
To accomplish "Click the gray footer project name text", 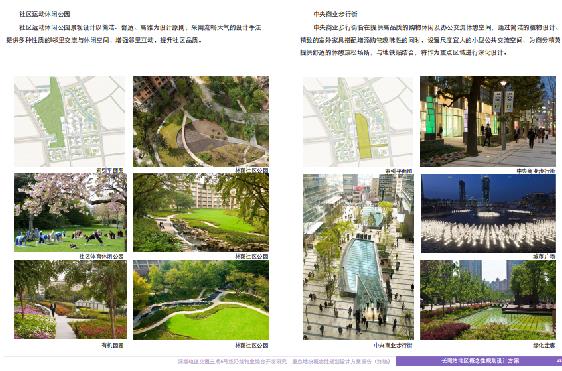I will tap(284, 361).
